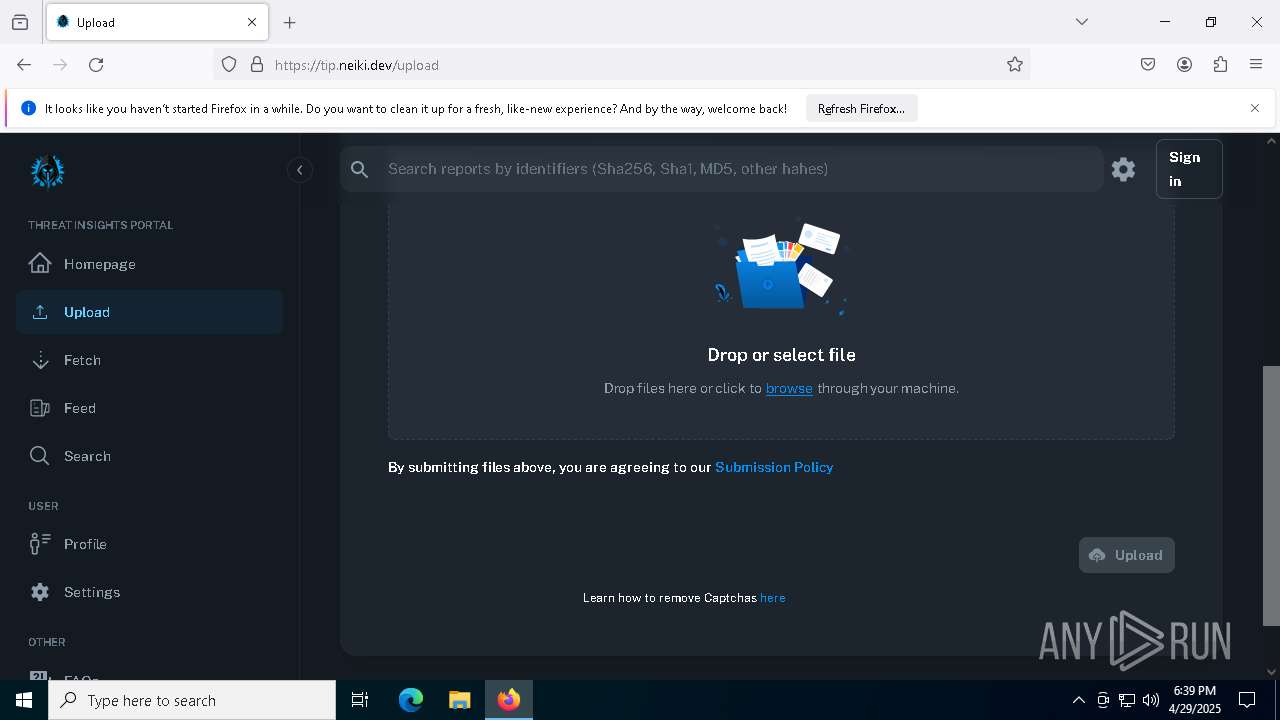Click the Feed newspaper icon
Viewport: 1280px width, 720px height.
[40, 408]
